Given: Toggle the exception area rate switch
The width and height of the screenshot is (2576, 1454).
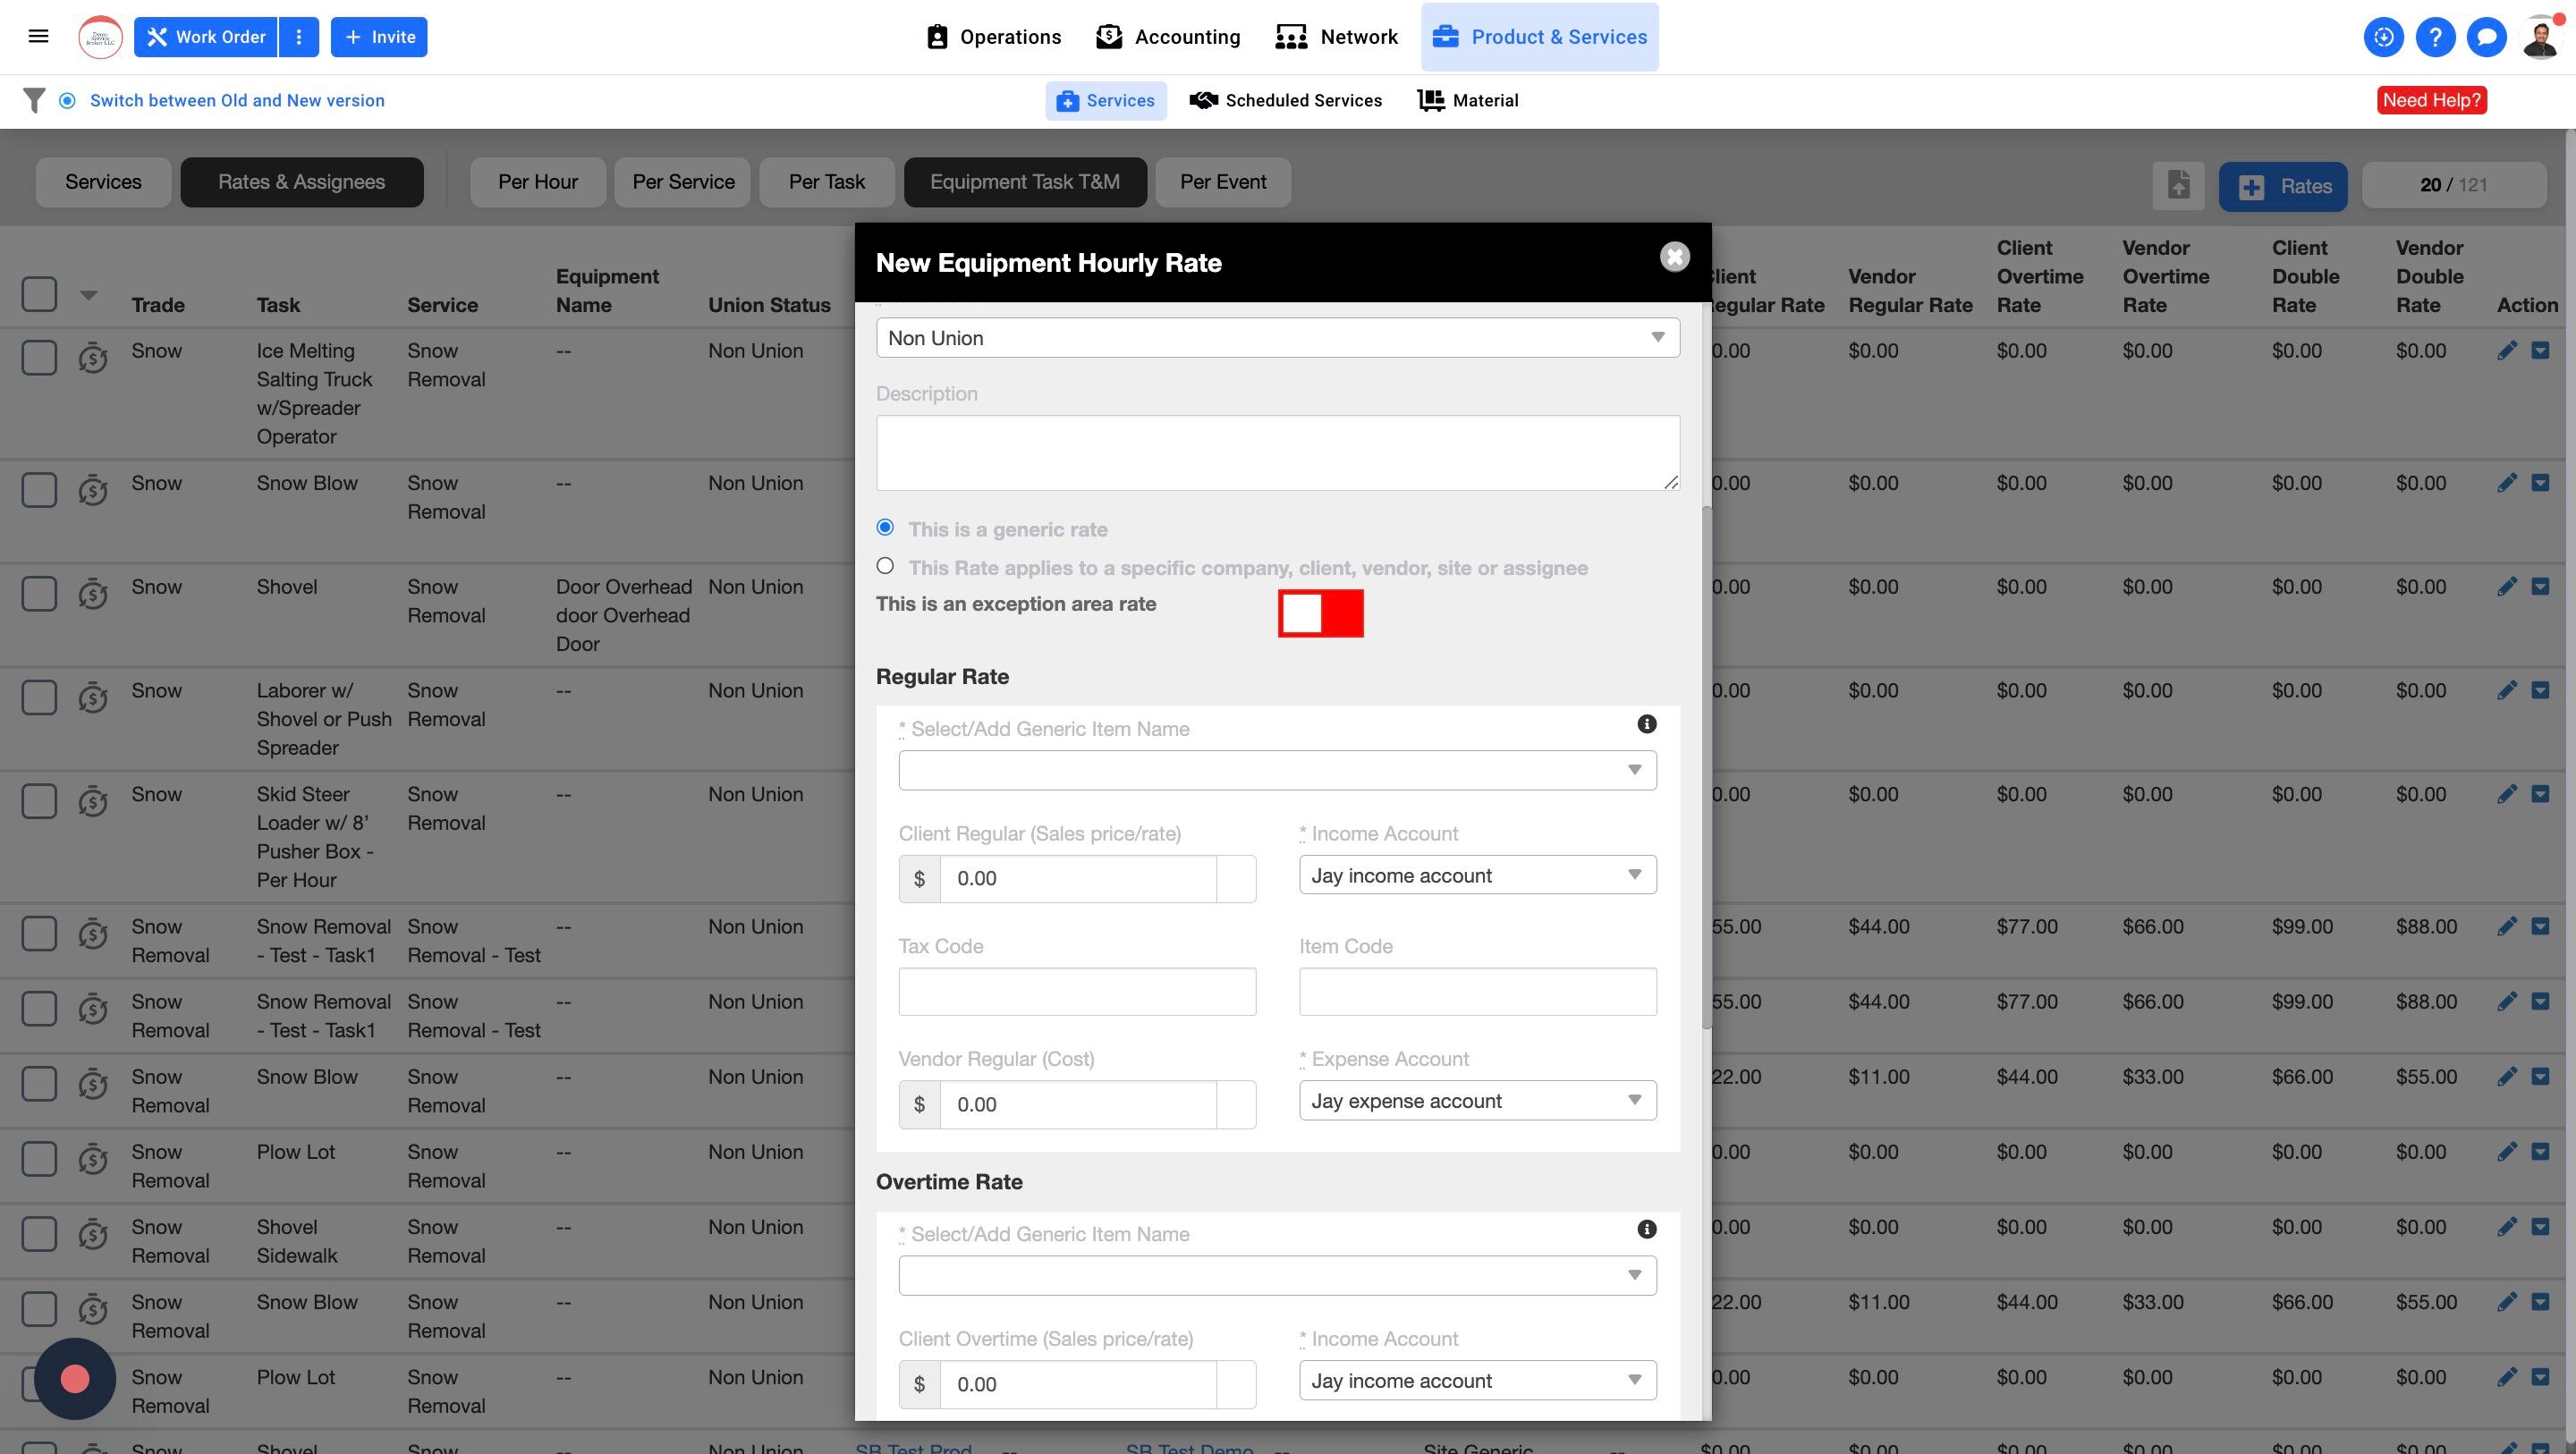Looking at the screenshot, I should (1320, 613).
